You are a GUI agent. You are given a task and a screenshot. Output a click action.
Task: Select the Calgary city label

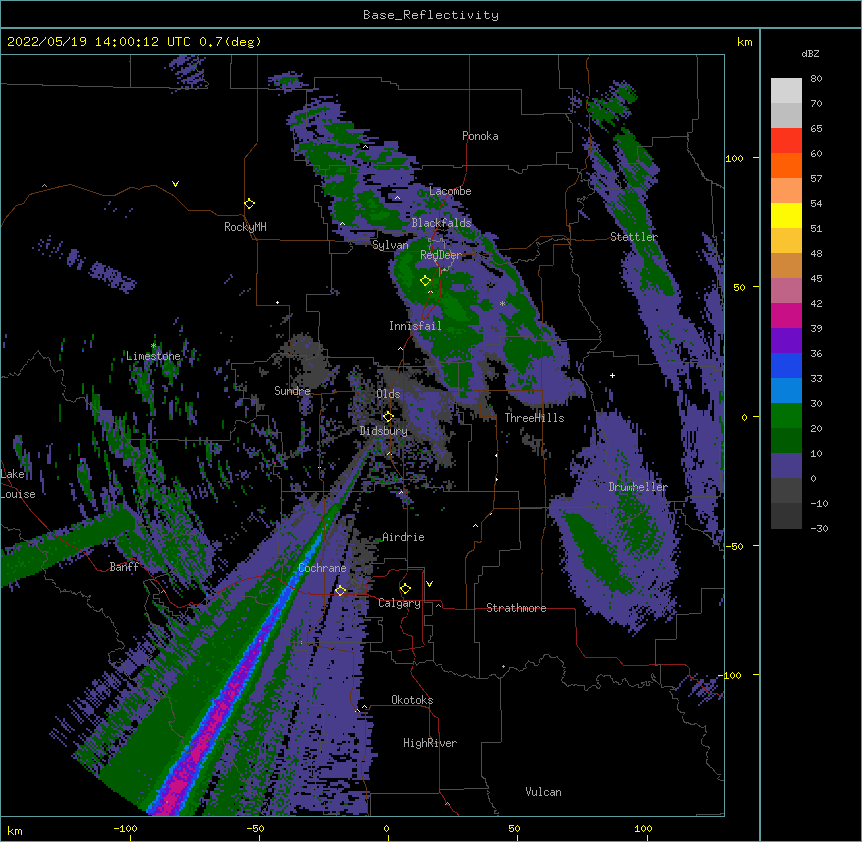coord(399,603)
